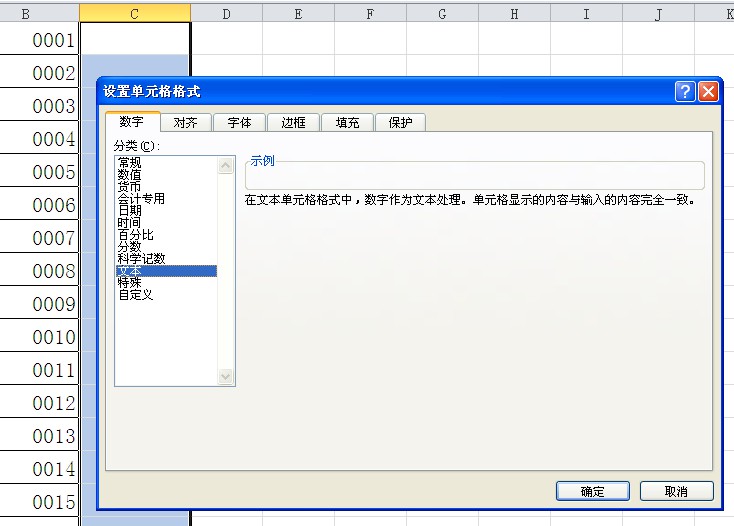Select 会计专用 in the category list
This screenshot has height=526, width=734.
(x=166, y=198)
